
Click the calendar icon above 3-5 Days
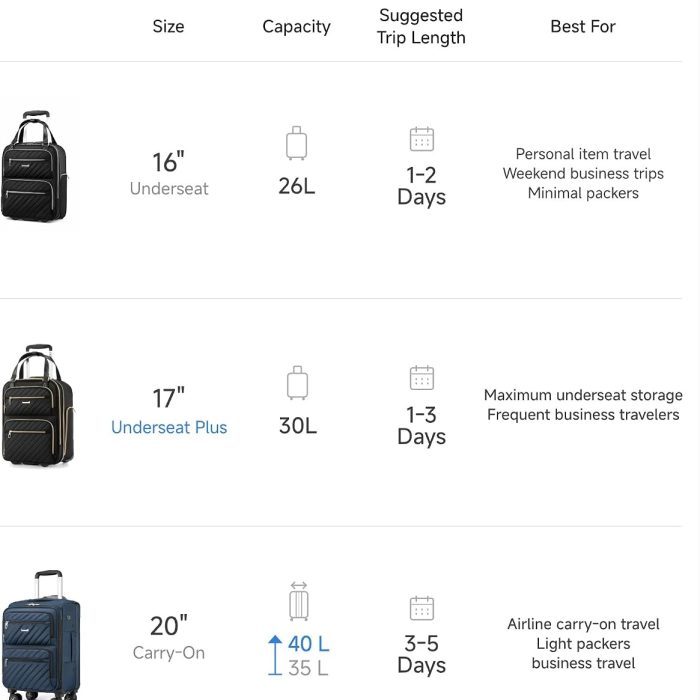click(x=421, y=608)
